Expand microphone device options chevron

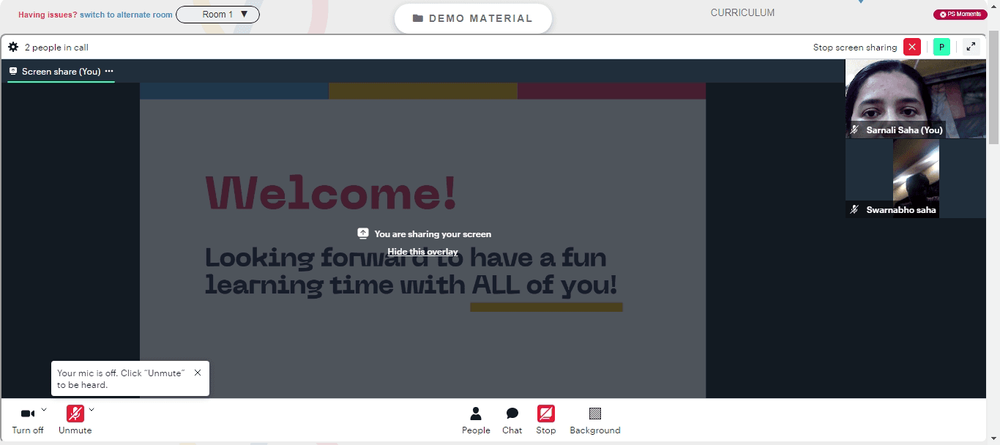(91, 409)
